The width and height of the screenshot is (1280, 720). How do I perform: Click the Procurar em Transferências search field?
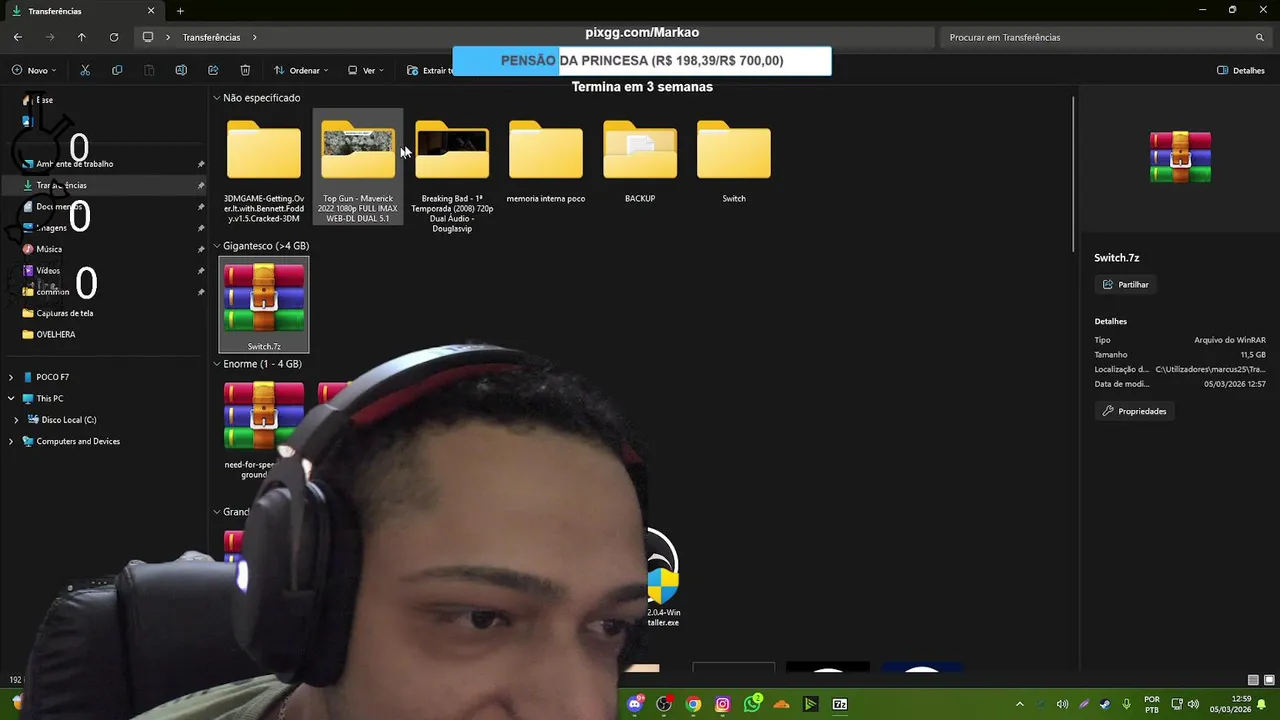1105,37
